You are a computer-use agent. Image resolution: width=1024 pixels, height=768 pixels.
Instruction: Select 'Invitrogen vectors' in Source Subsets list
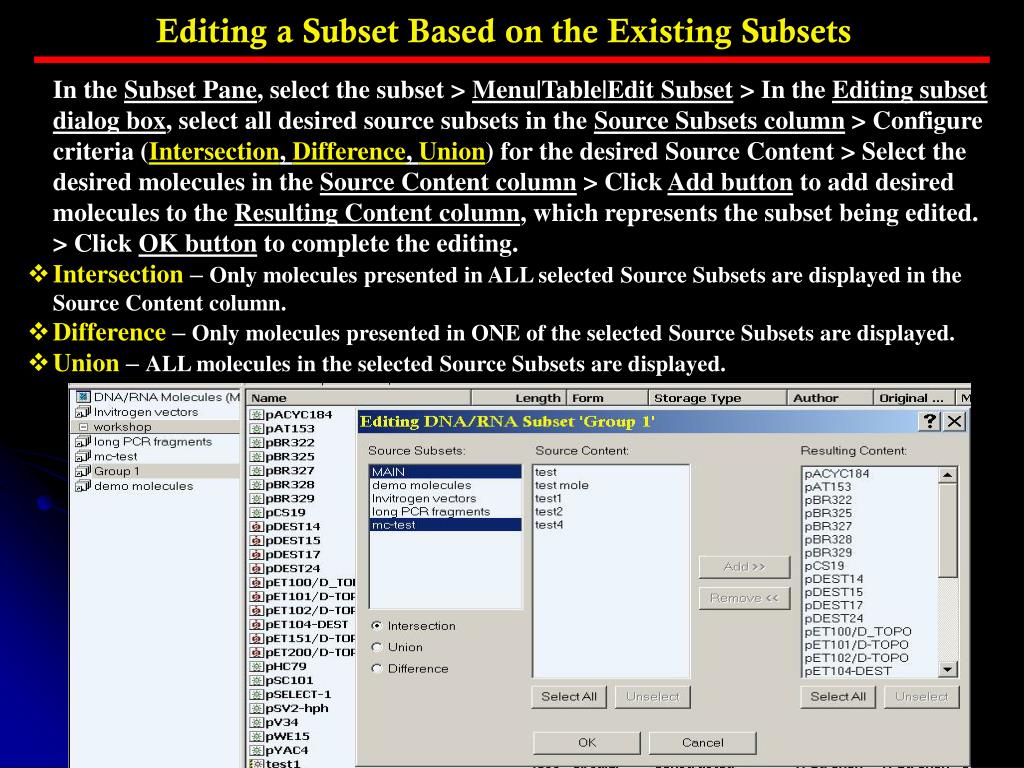[424, 498]
